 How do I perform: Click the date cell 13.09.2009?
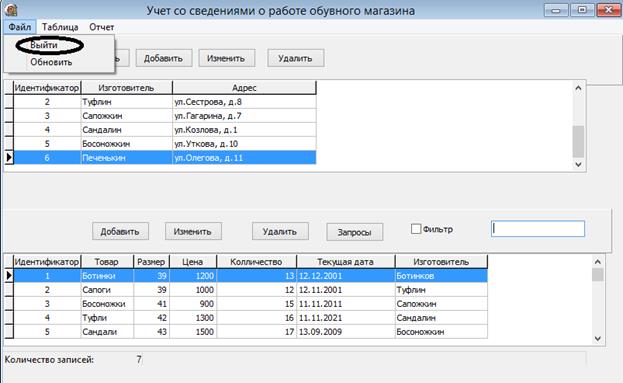[x=346, y=331]
